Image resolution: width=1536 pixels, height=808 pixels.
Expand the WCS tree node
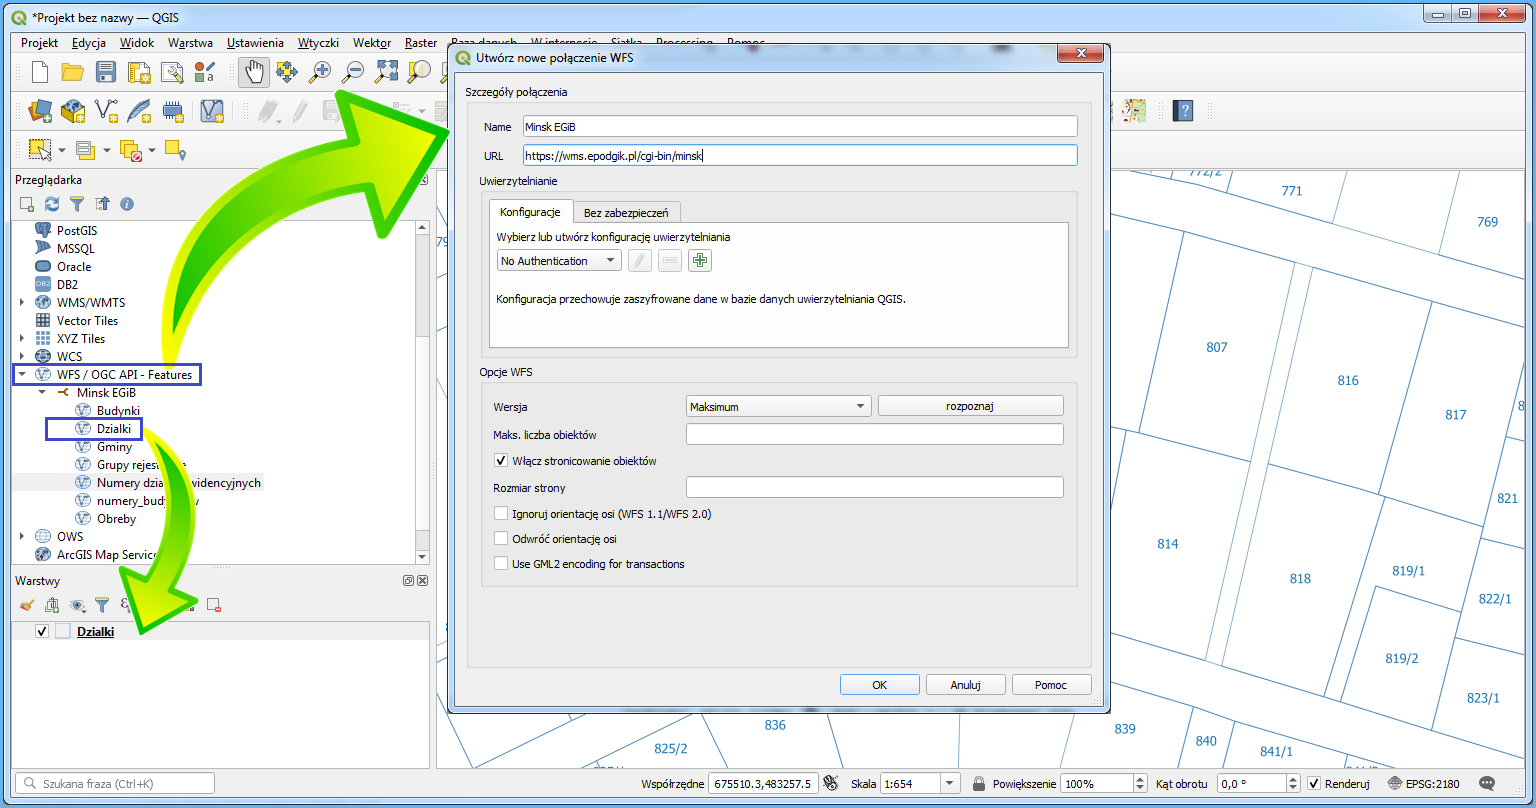[x=22, y=357]
